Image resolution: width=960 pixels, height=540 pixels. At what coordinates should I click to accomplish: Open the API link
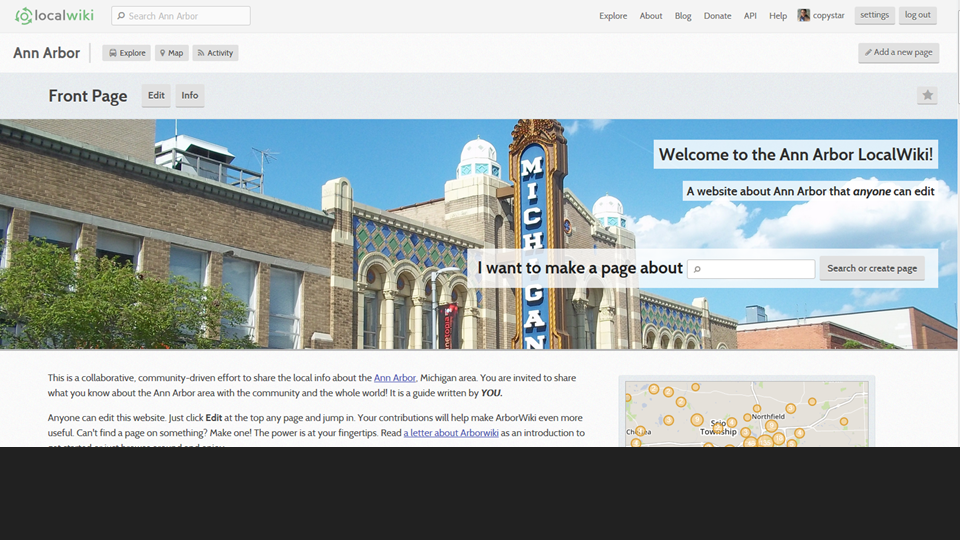pyautogui.click(x=750, y=16)
